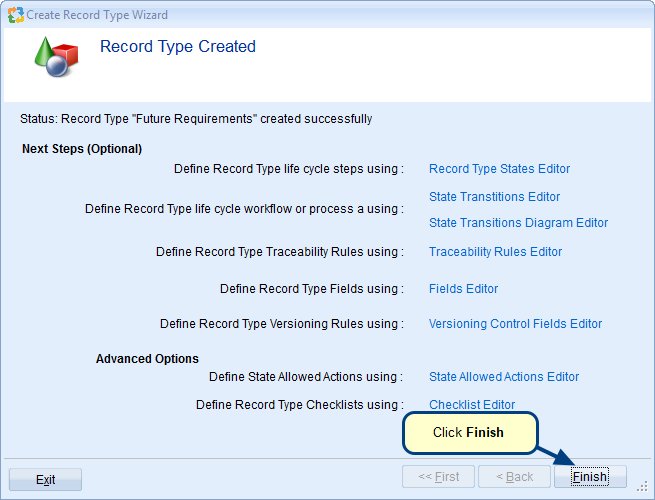655x500 pixels.
Task: Click the status message about Future Requirements
Action: pos(196,119)
